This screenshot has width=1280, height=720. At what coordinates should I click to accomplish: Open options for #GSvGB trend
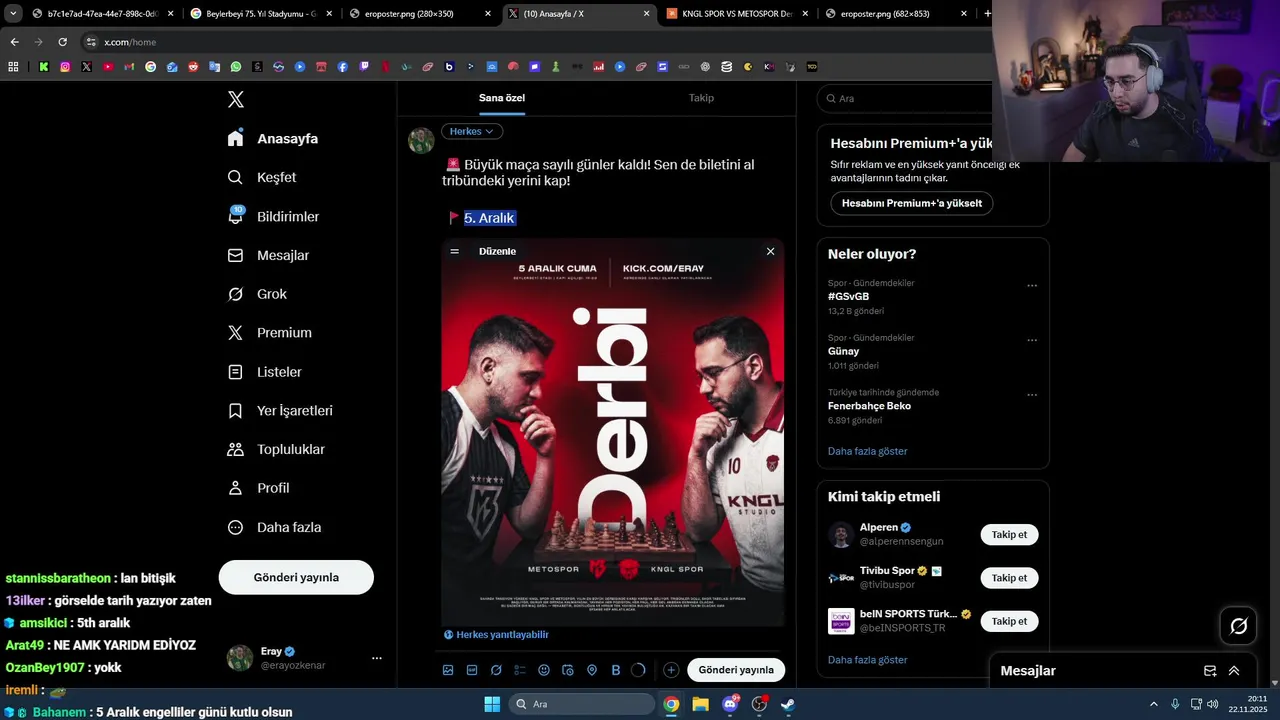coord(1032,286)
